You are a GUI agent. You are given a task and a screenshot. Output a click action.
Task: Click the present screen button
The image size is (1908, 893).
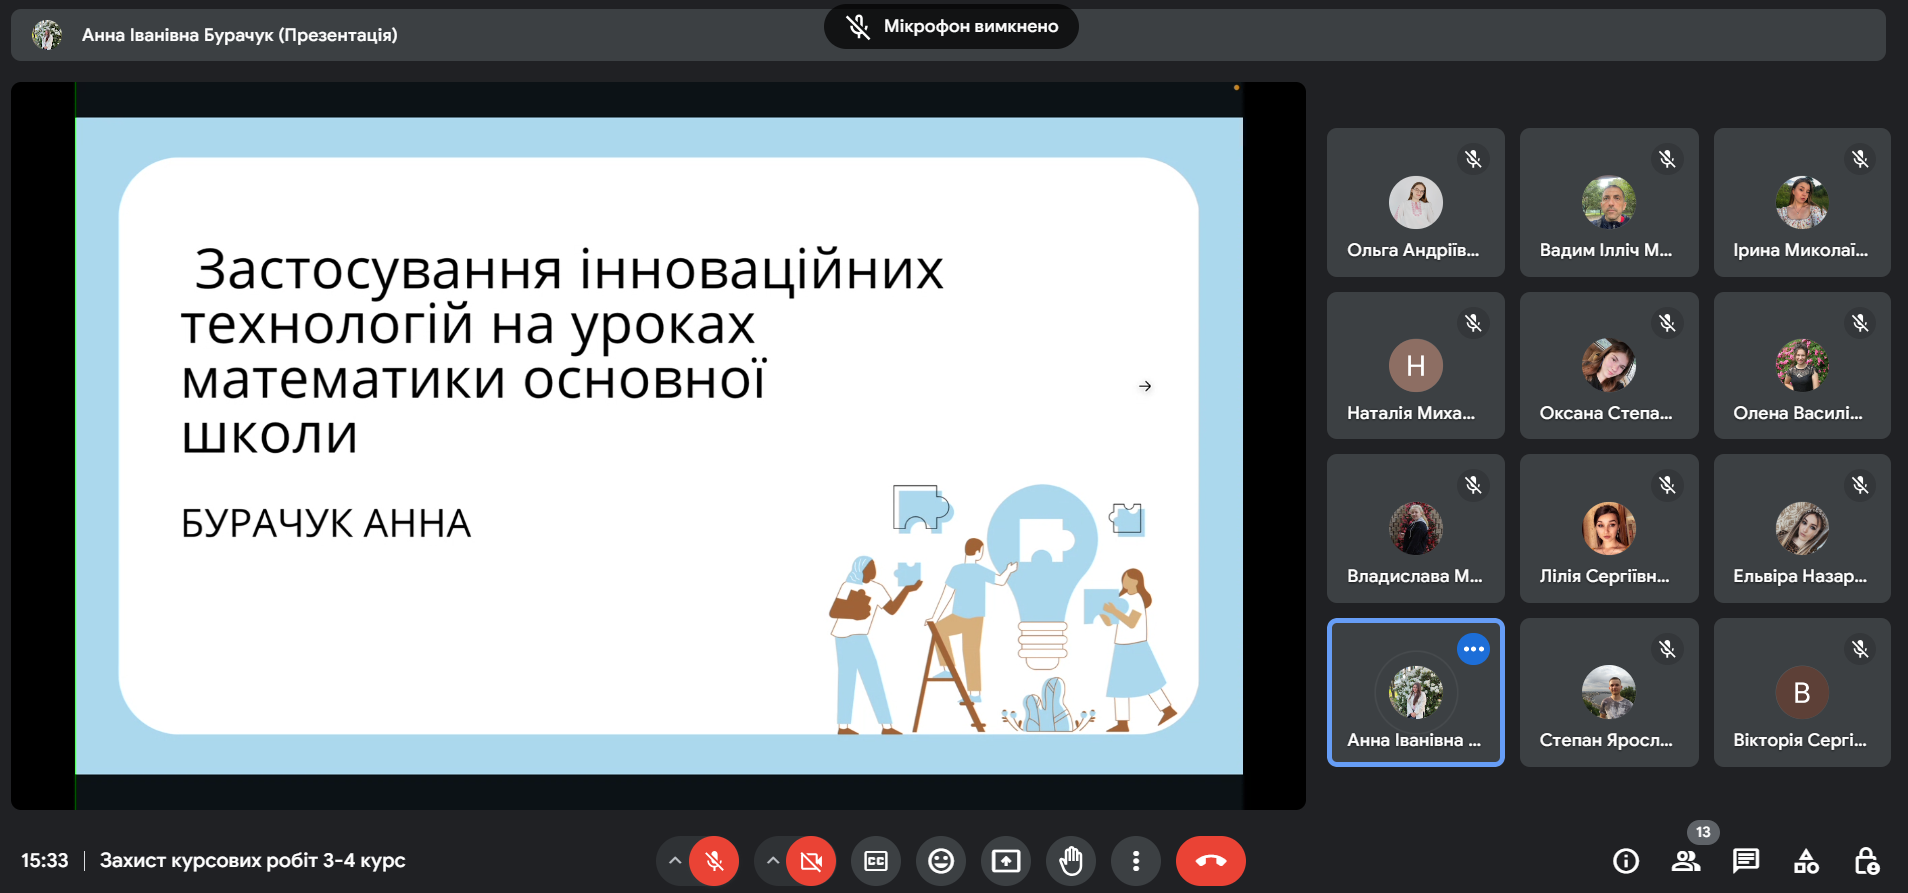[1006, 861]
